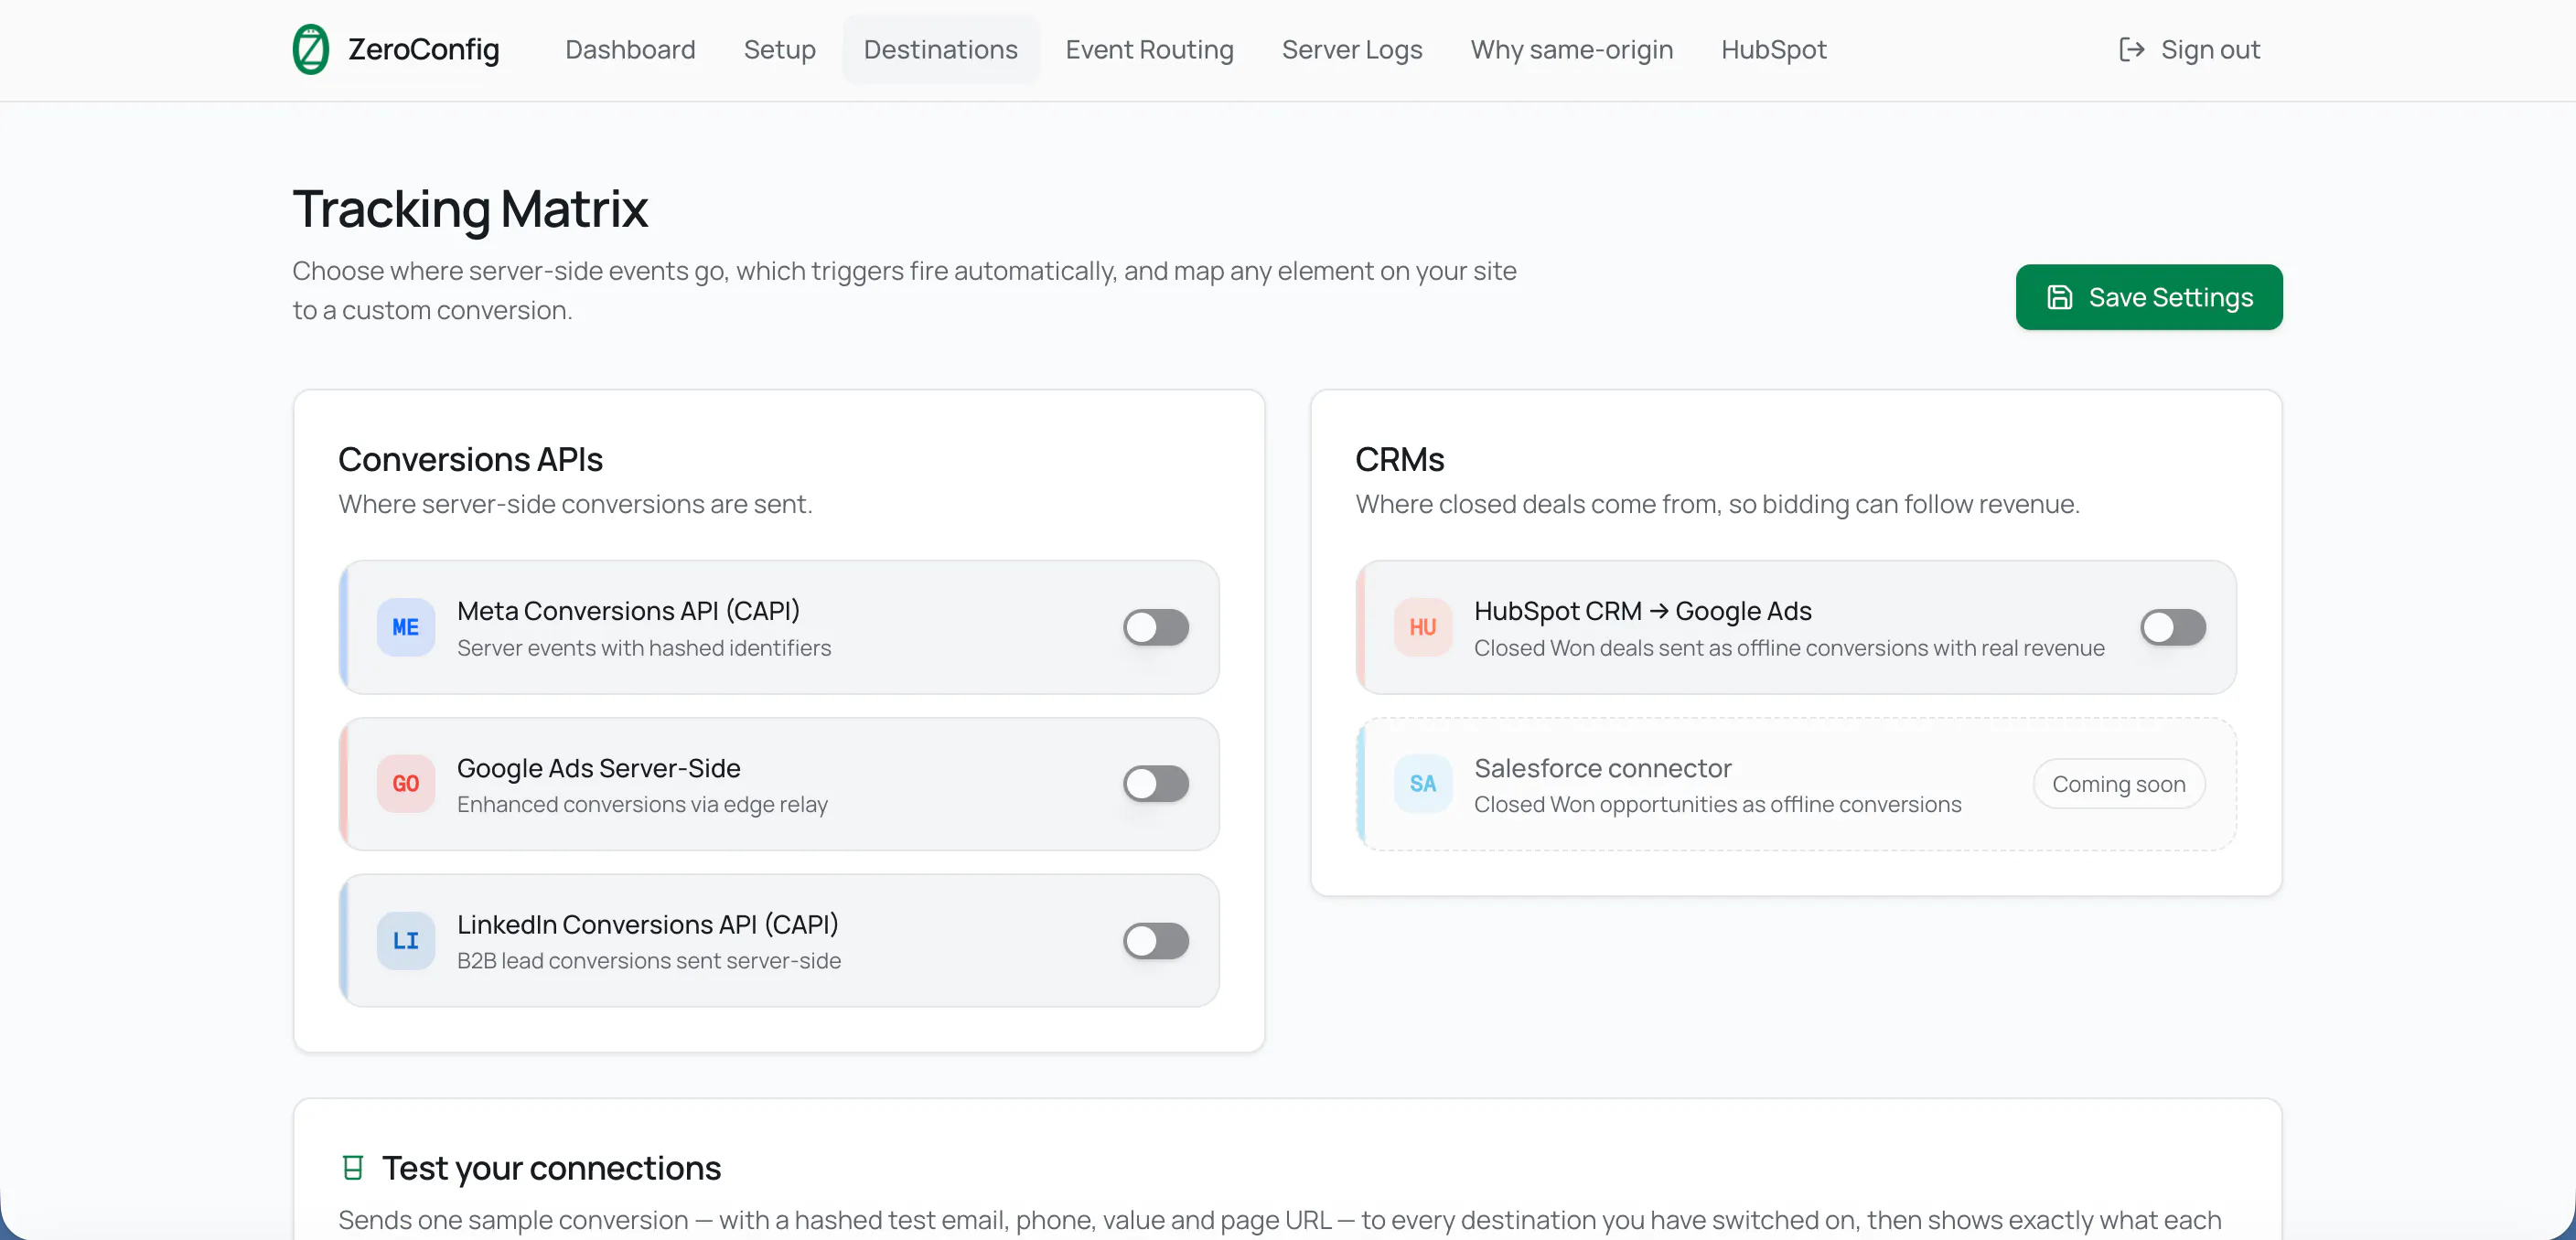Open Event Routing in the navigation

[x=1150, y=49]
